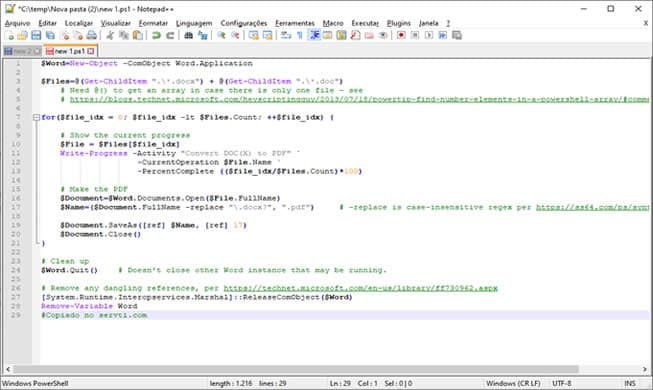Screen dimensions: 653x390
Task: Click the Save All toolbar icon
Action: (x=50, y=35)
